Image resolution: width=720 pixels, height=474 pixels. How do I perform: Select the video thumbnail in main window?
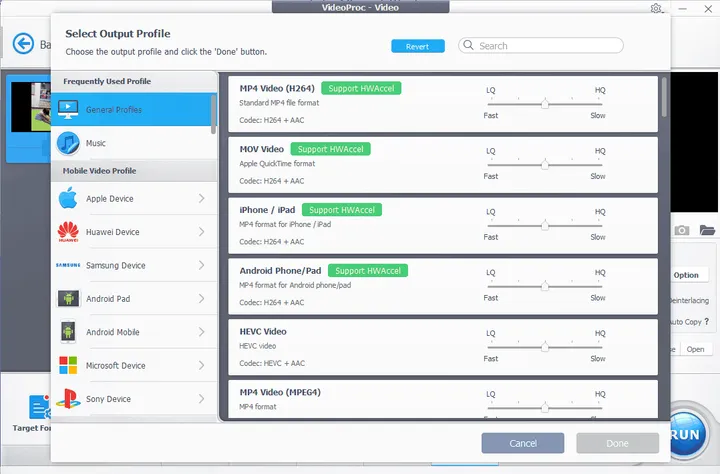(31, 107)
